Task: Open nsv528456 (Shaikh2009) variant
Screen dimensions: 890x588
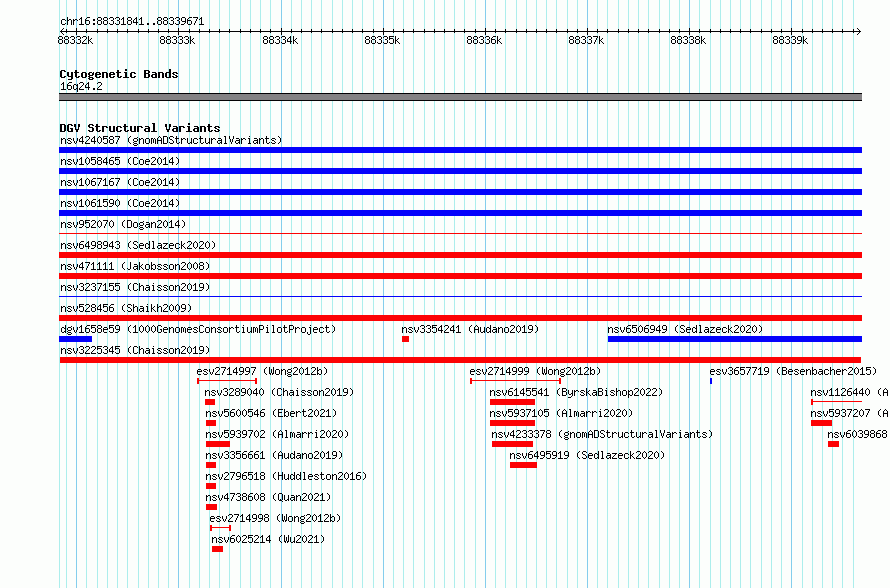Action: (x=126, y=308)
